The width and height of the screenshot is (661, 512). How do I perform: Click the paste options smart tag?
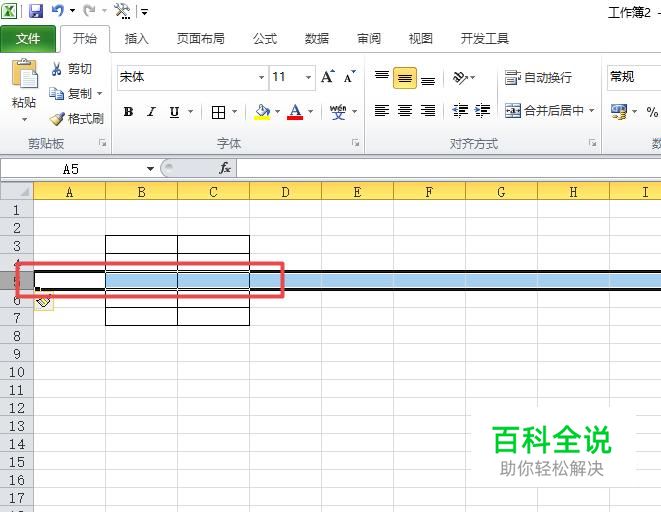click(x=44, y=301)
